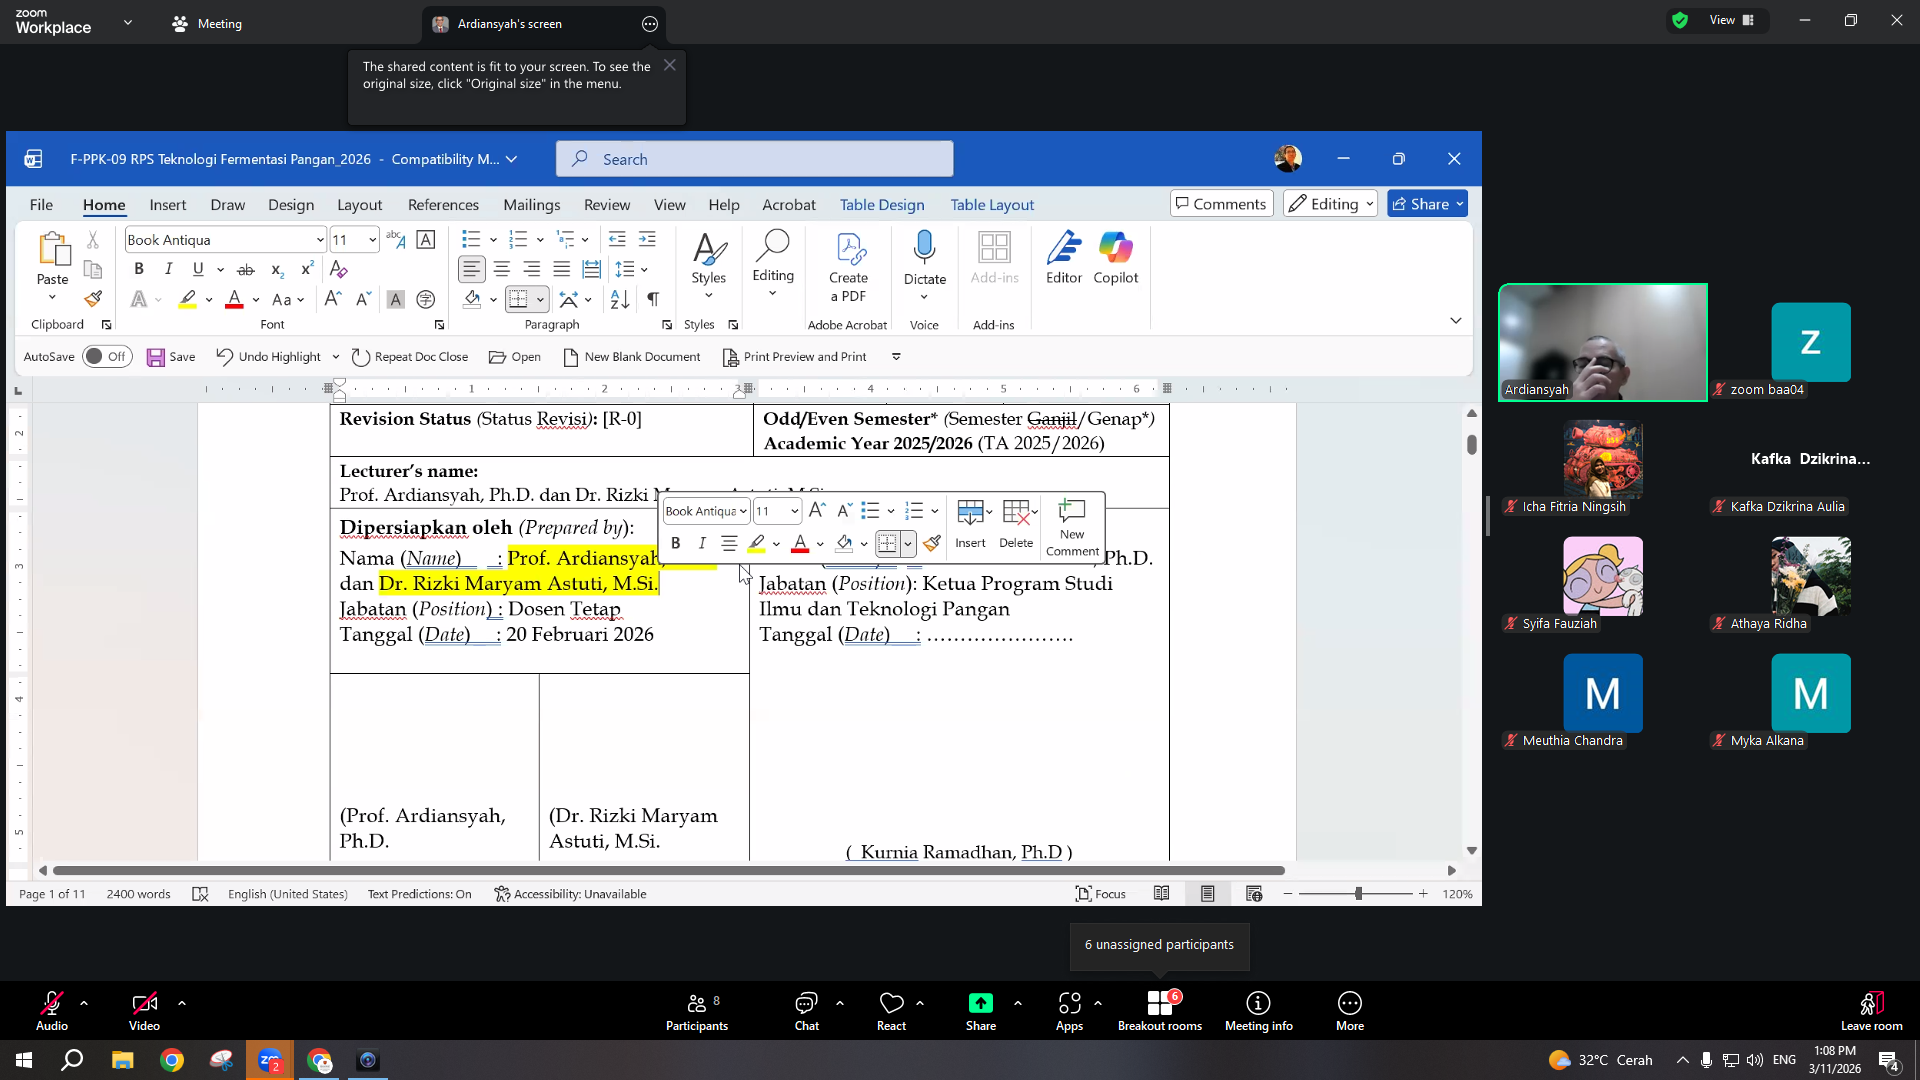Viewport: 1920px width, 1080px height.
Task: Click New Blank Document
Action: tap(632, 357)
